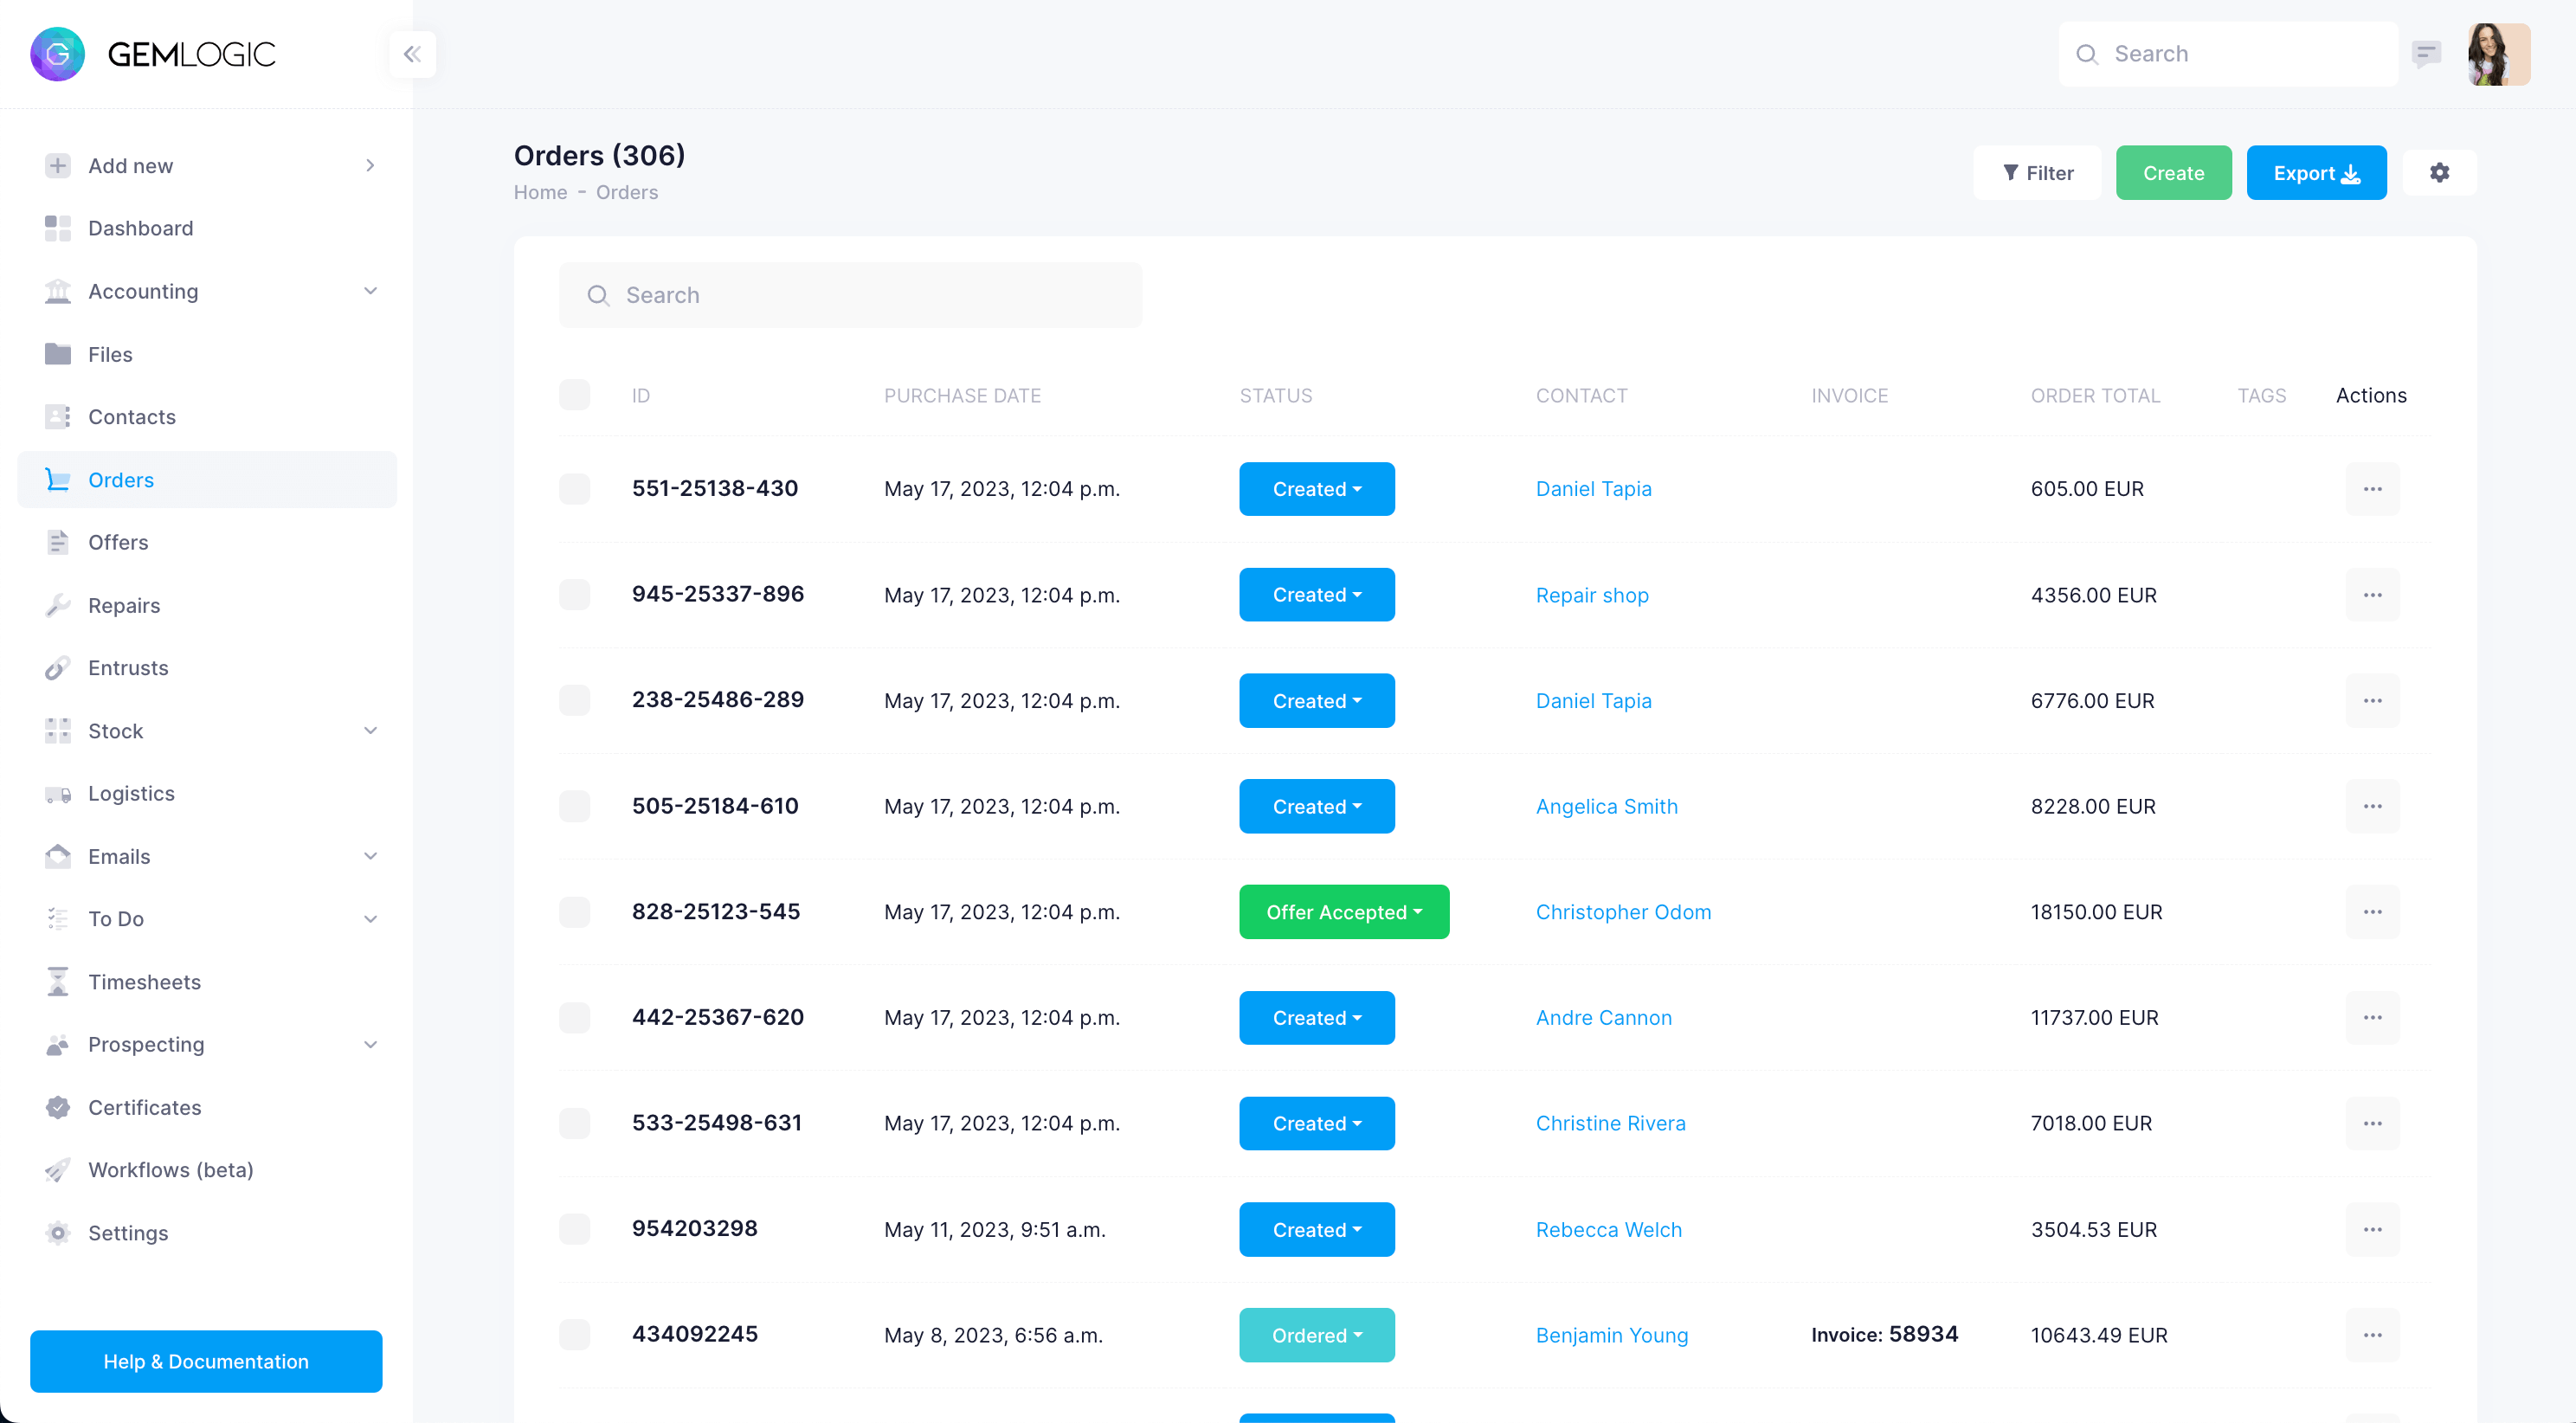Select checkbox for order 533-25498-631
This screenshot has width=2576, height=1423.
tap(574, 1123)
